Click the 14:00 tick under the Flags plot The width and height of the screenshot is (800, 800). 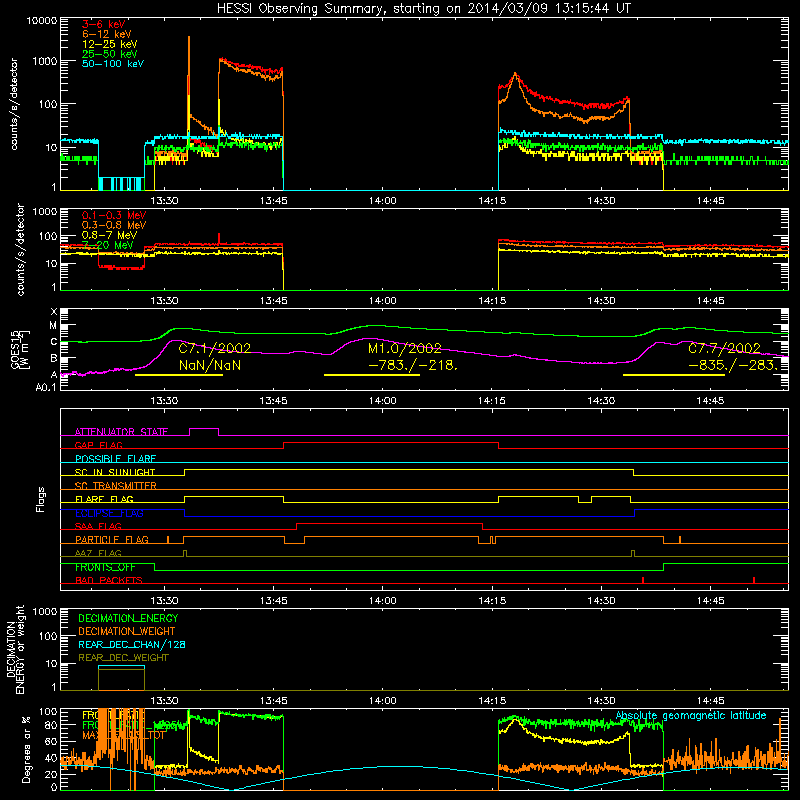click(x=383, y=601)
